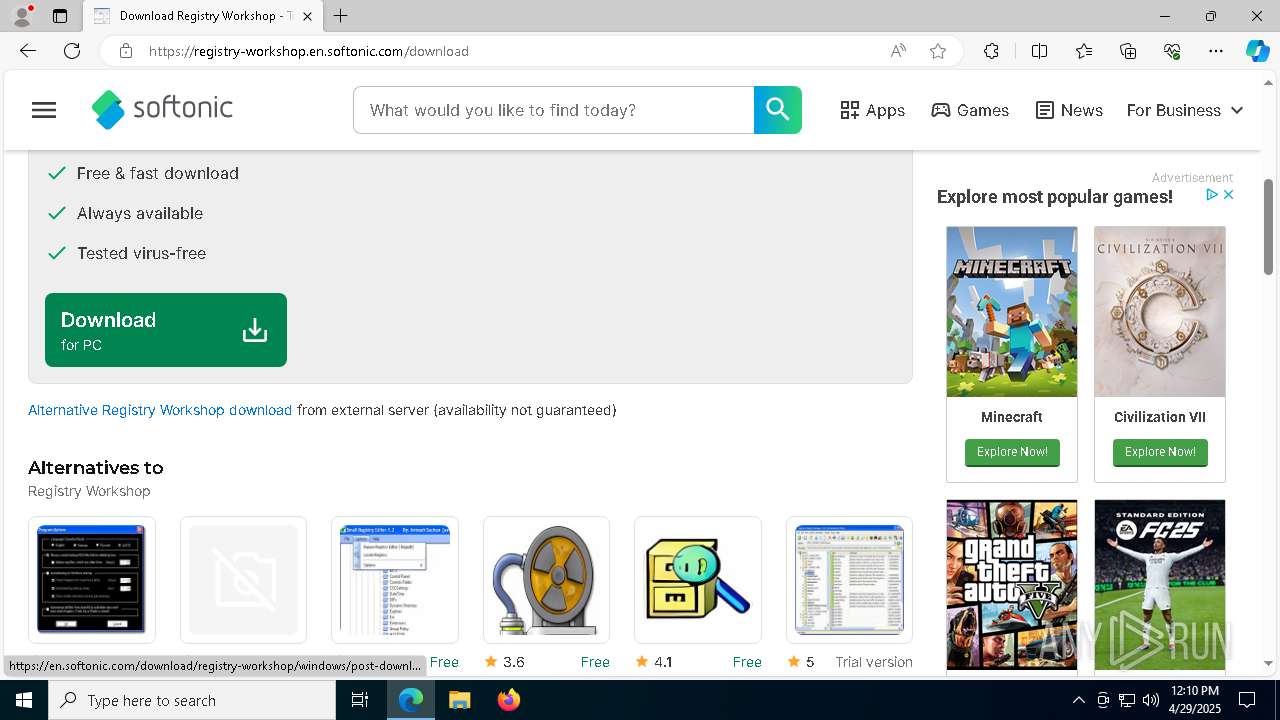Open File Explorer from taskbar
Viewport: 1280px width, 720px height.
459,700
